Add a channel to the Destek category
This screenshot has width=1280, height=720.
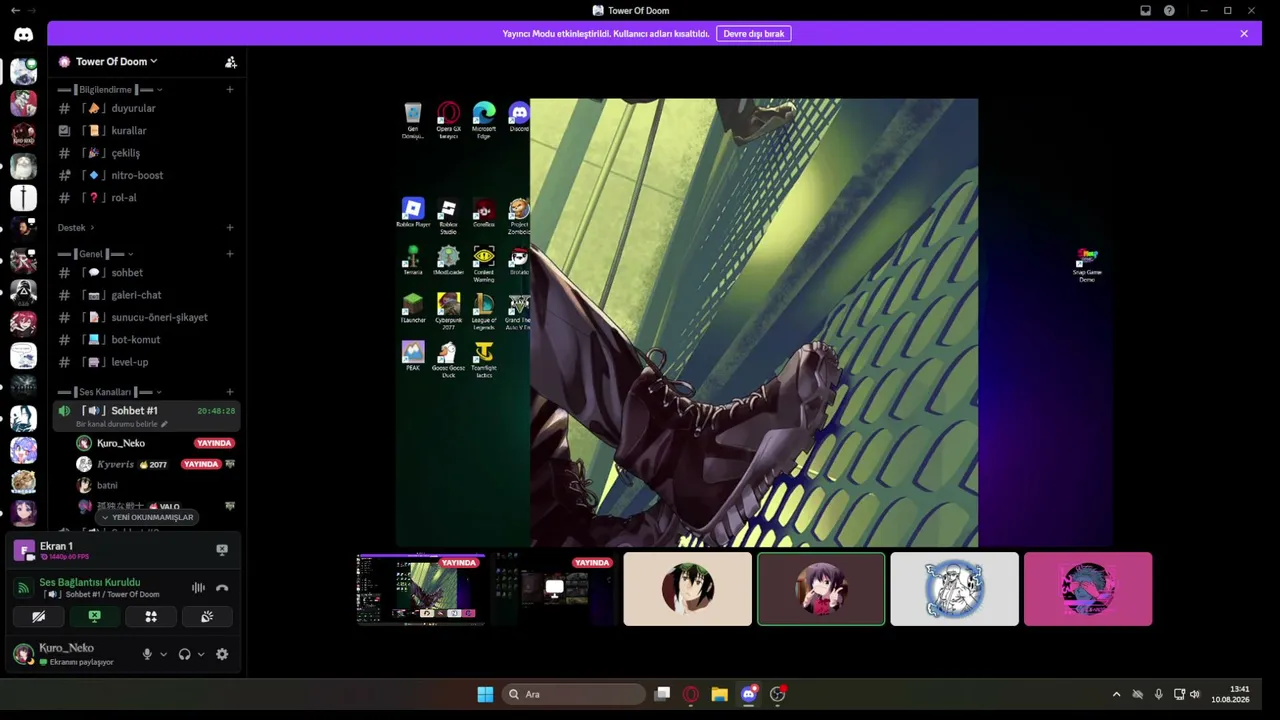pos(230,228)
